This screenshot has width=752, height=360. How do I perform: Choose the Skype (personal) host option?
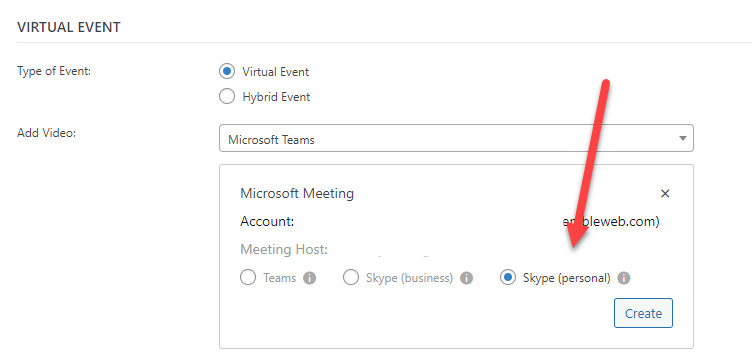click(x=508, y=278)
